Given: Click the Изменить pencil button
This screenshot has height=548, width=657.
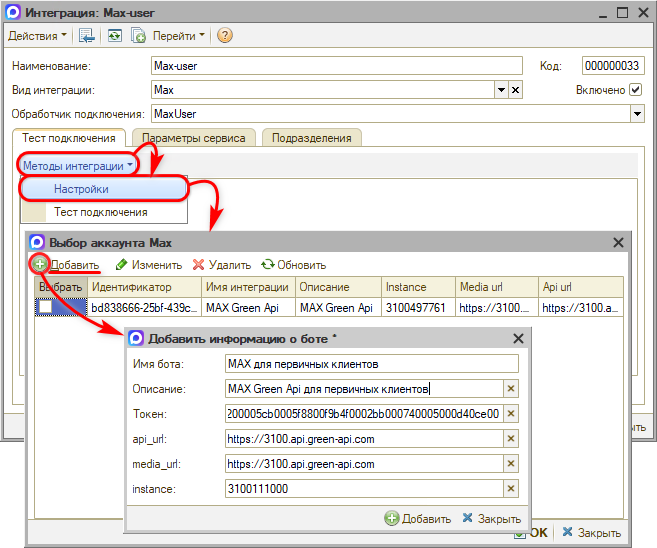Looking at the screenshot, I should coord(149,265).
